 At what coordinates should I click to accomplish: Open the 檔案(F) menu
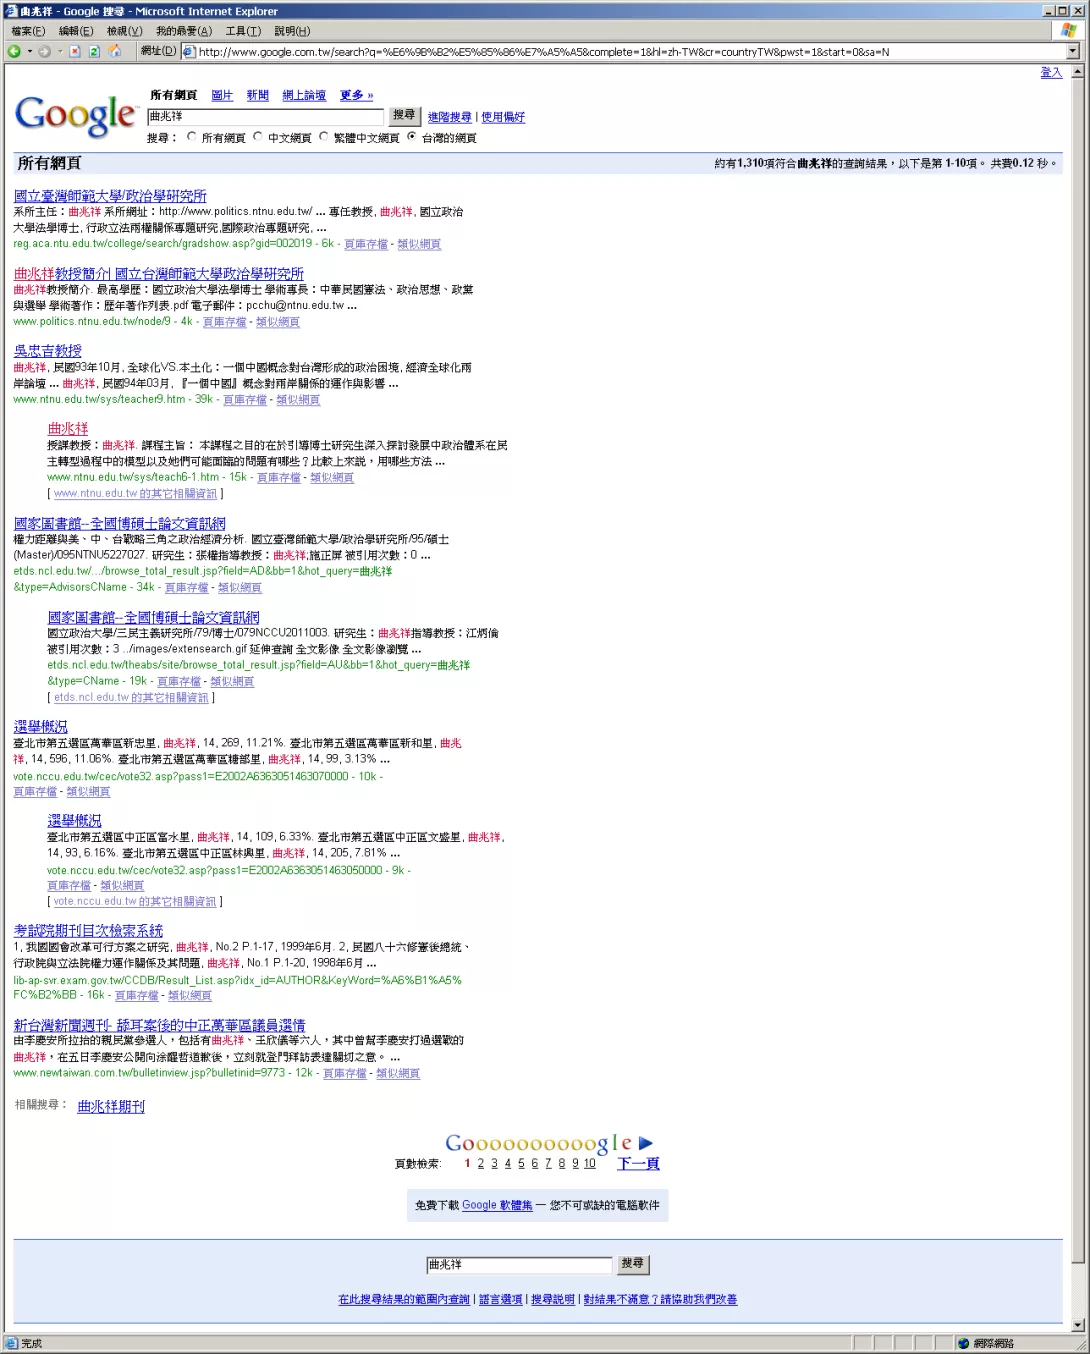28,31
